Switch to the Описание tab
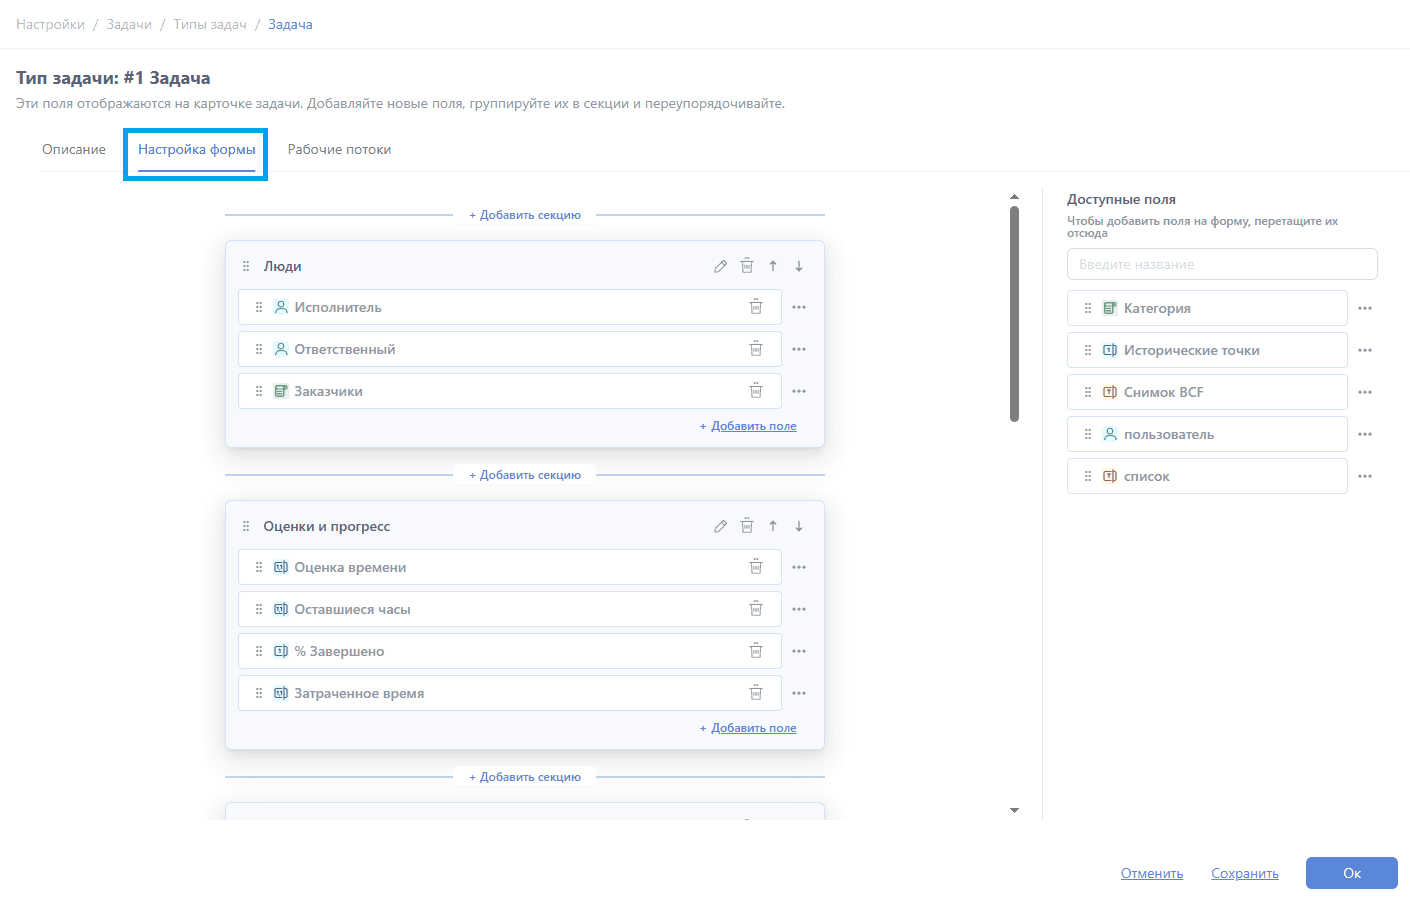 tap(74, 149)
